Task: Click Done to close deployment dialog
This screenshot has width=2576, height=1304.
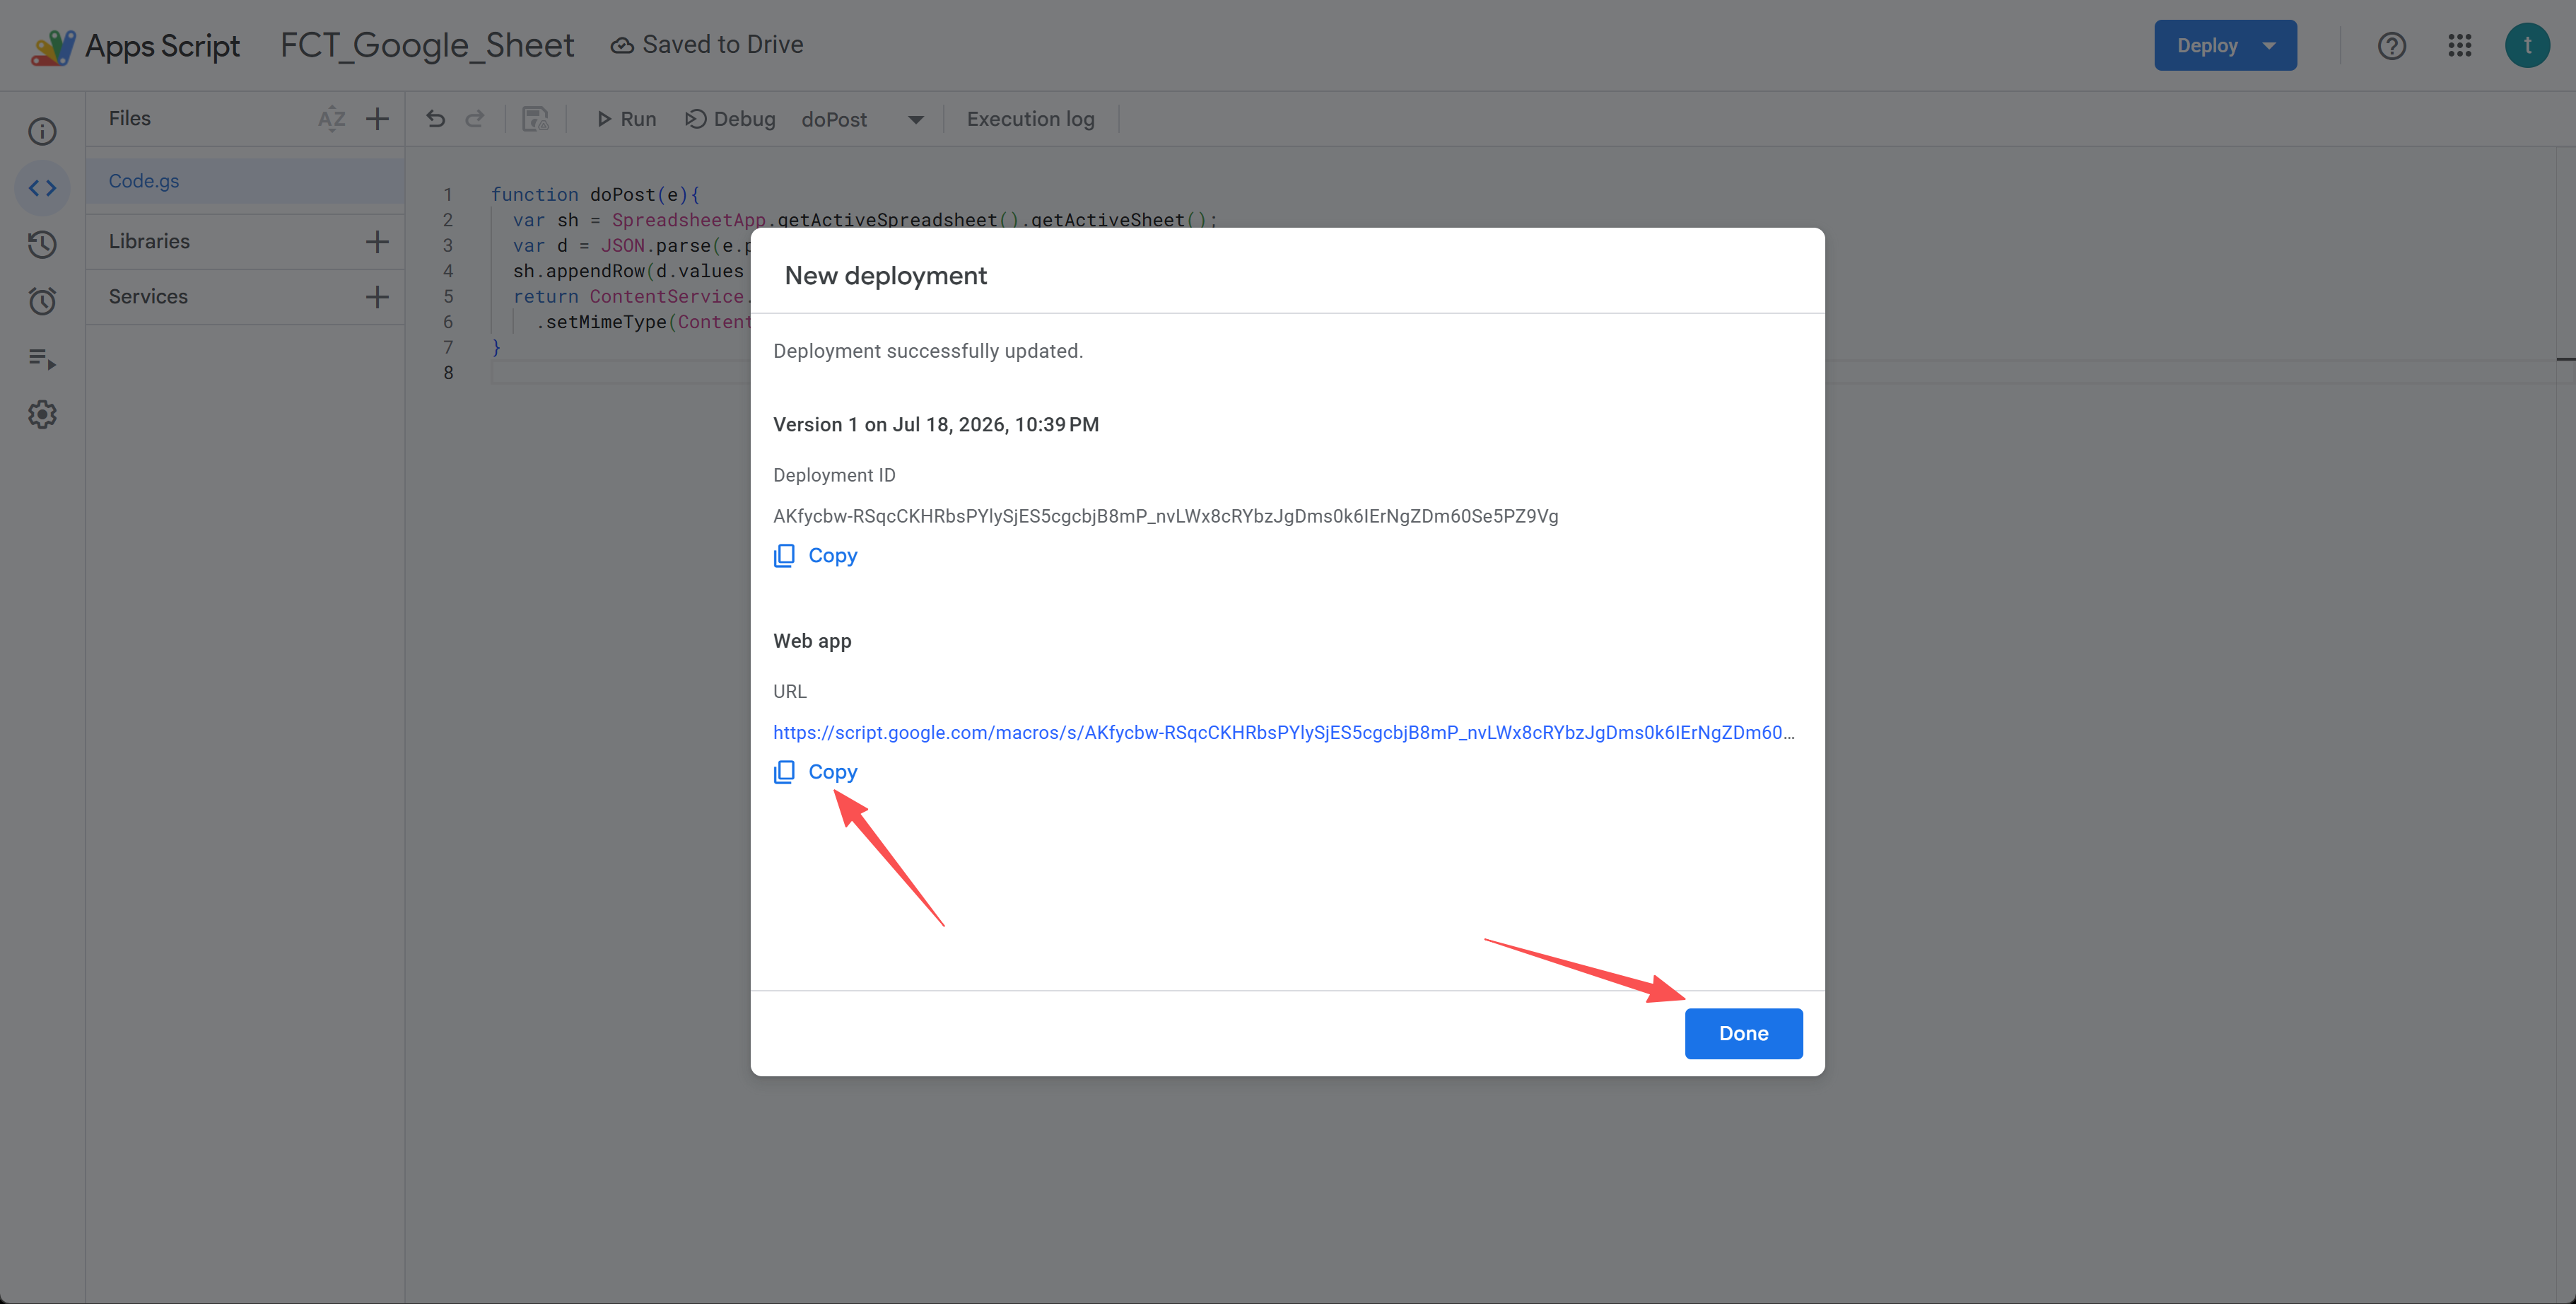Action: click(x=1743, y=1033)
